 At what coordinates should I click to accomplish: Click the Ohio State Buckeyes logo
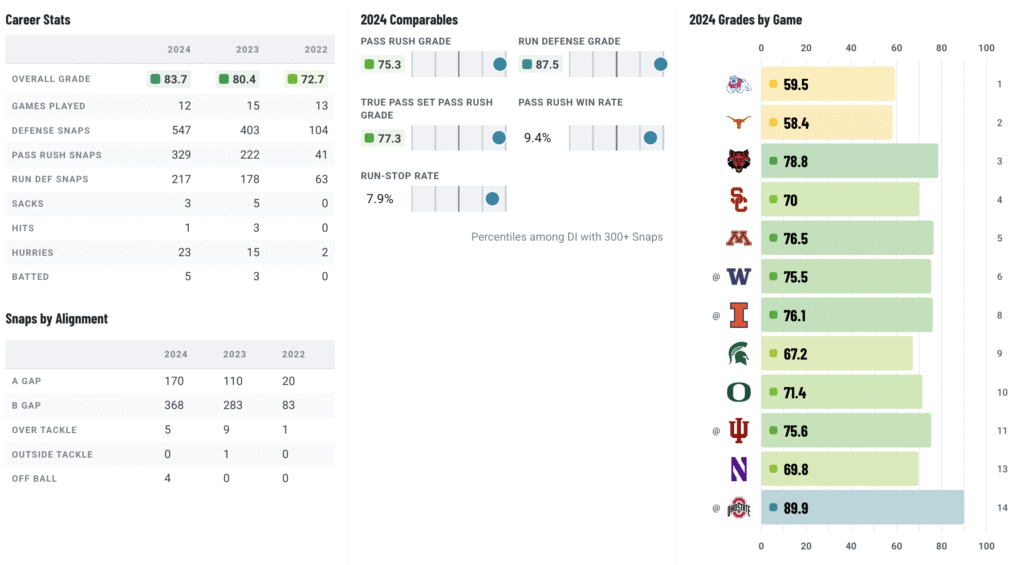739,508
